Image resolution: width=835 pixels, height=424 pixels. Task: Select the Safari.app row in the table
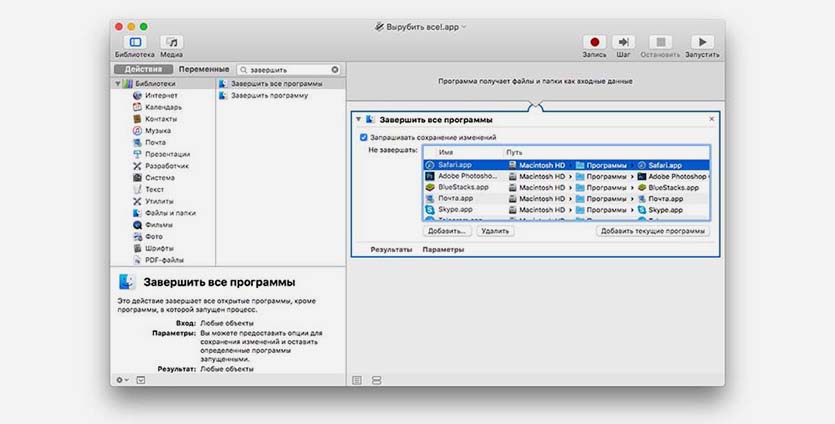click(567, 165)
